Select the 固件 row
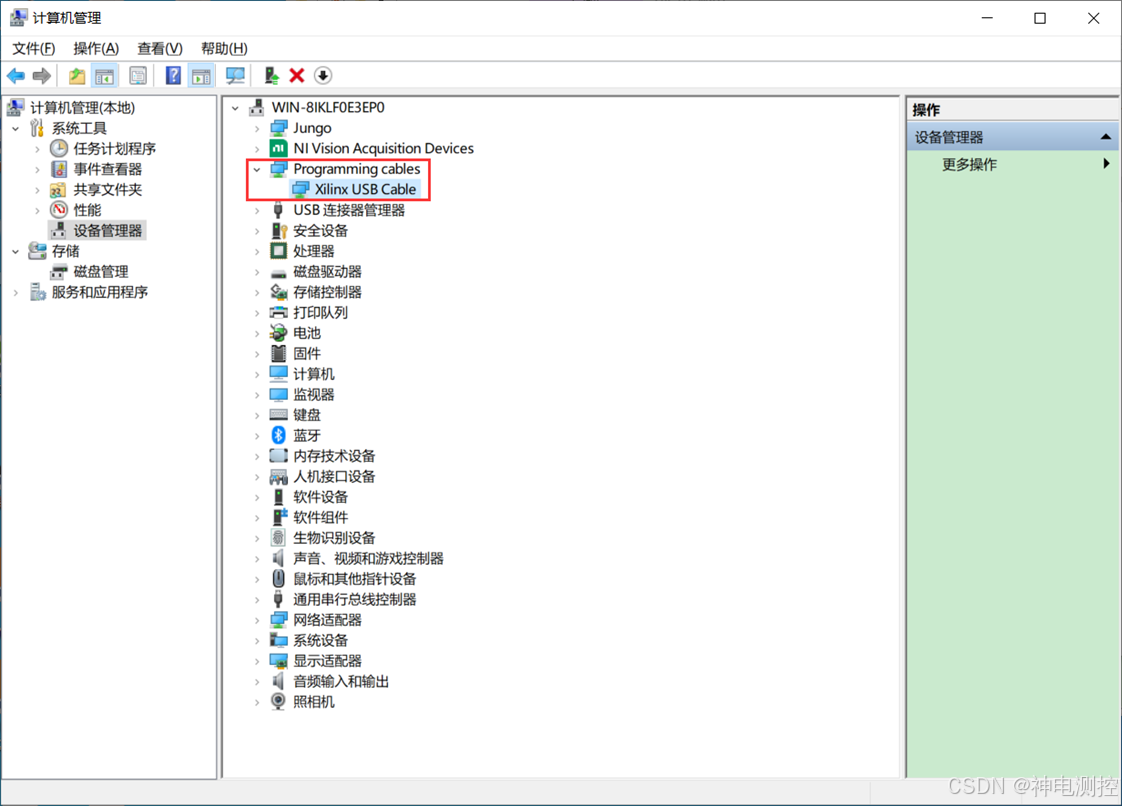1122x806 pixels. [x=307, y=354]
